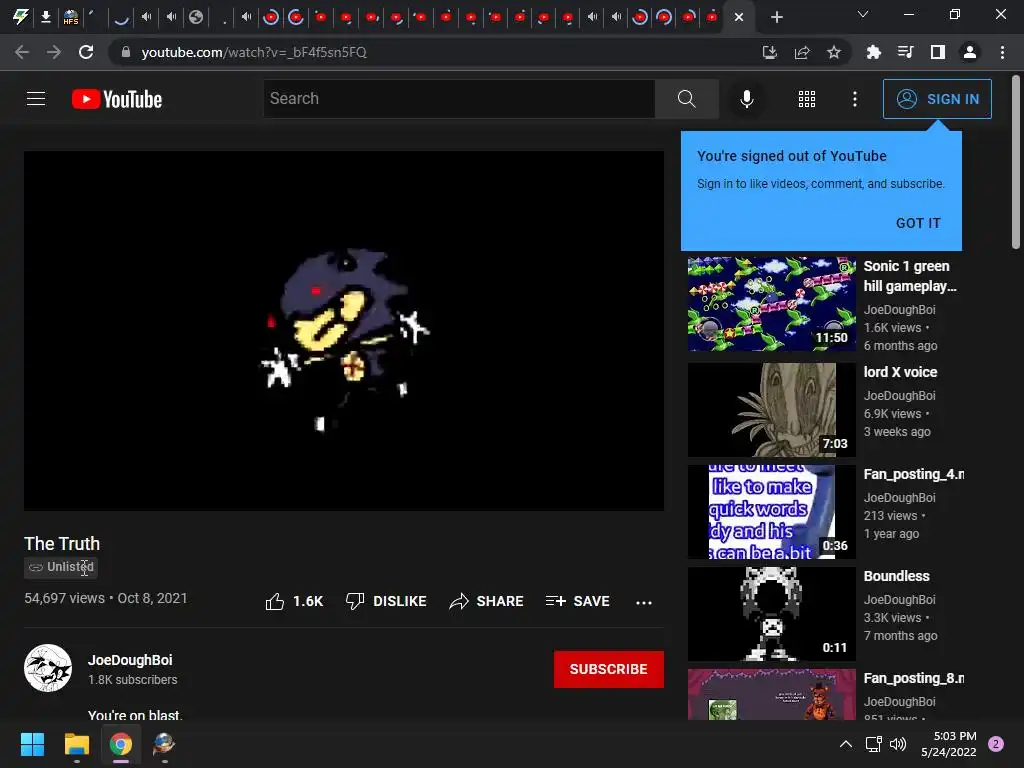Click Chrome icon in taskbar
The width and height of the screenshot is (1024, 768).
pyautogui.click(x=121, y=744)
